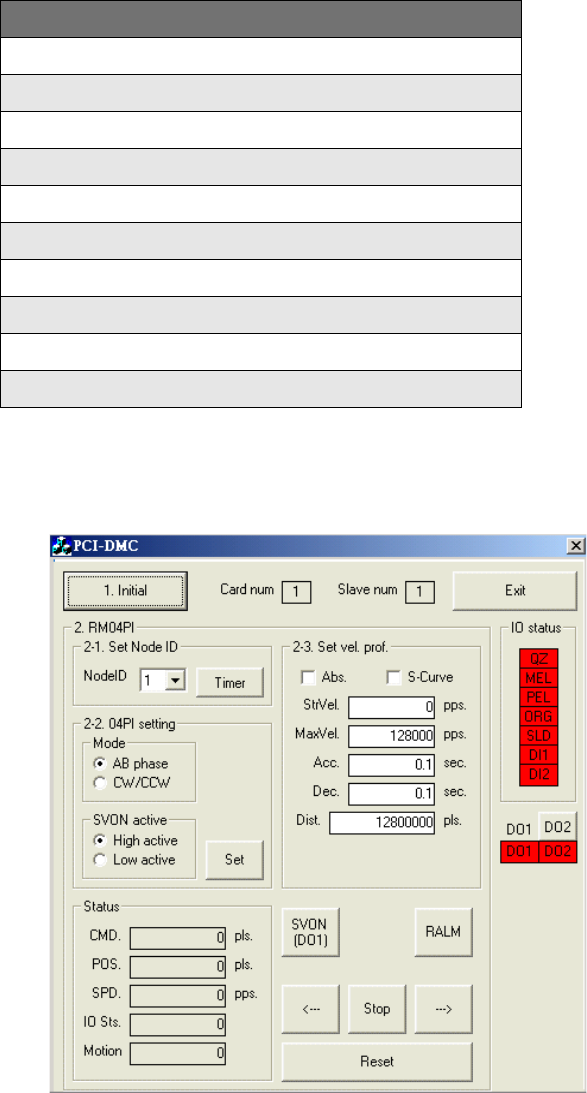The image size is (587, 1093).
Task: Click the red QZ status indicator
Action: [x=538, y=659]
